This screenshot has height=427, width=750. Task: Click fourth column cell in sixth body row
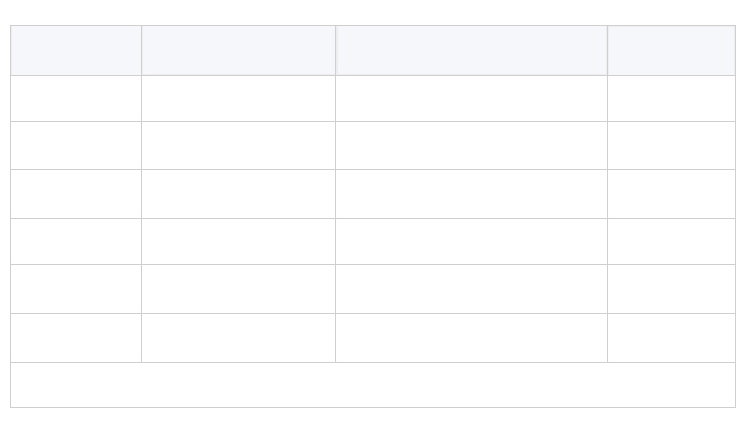pyautogui.click(x=672, y=338)
